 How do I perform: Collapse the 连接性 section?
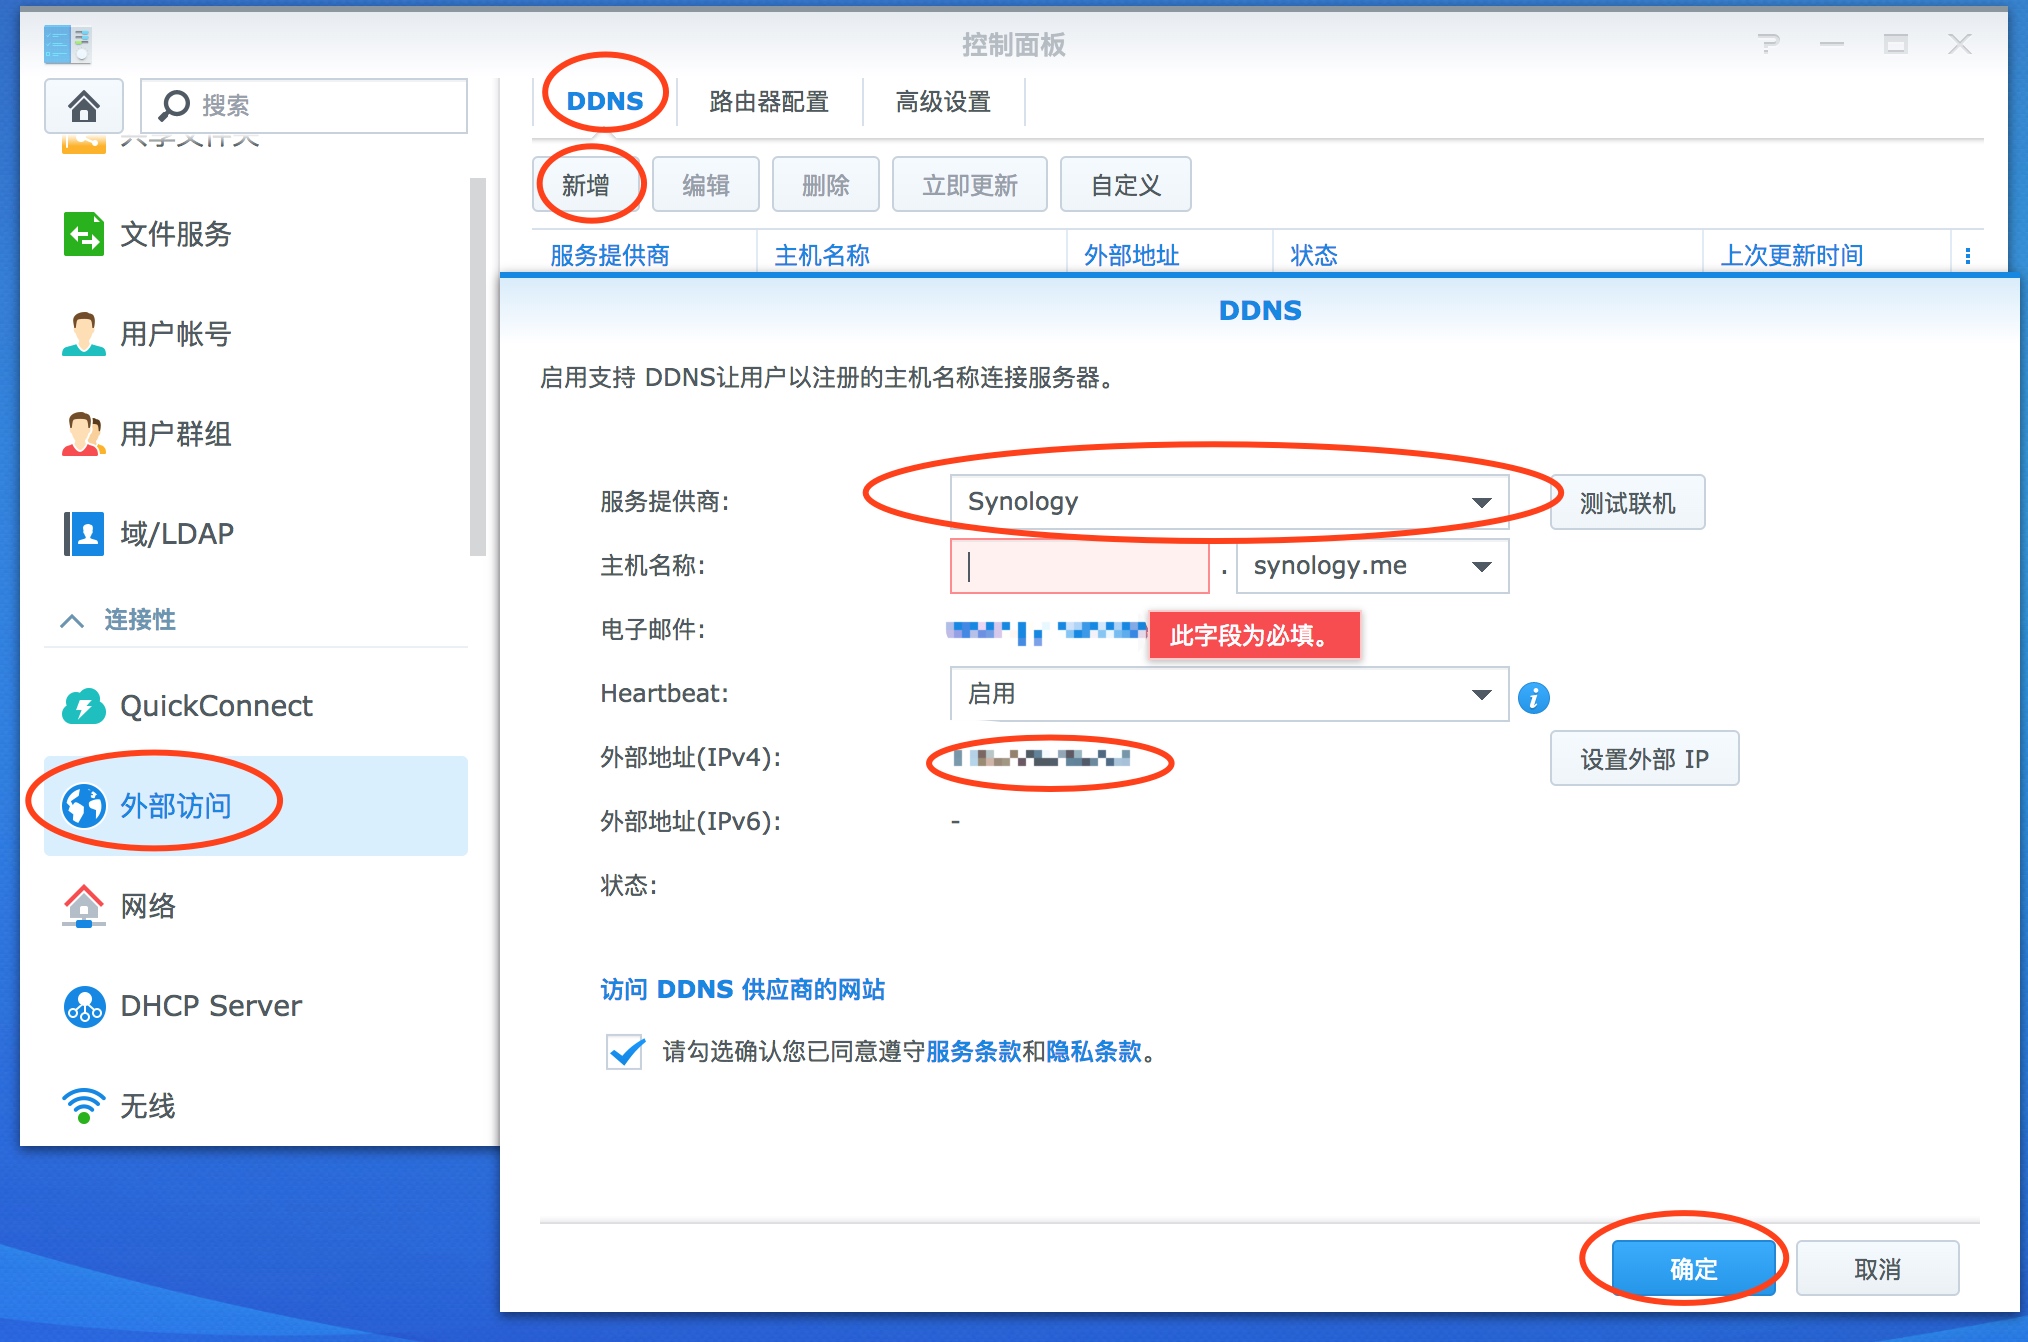click(72, 621)
